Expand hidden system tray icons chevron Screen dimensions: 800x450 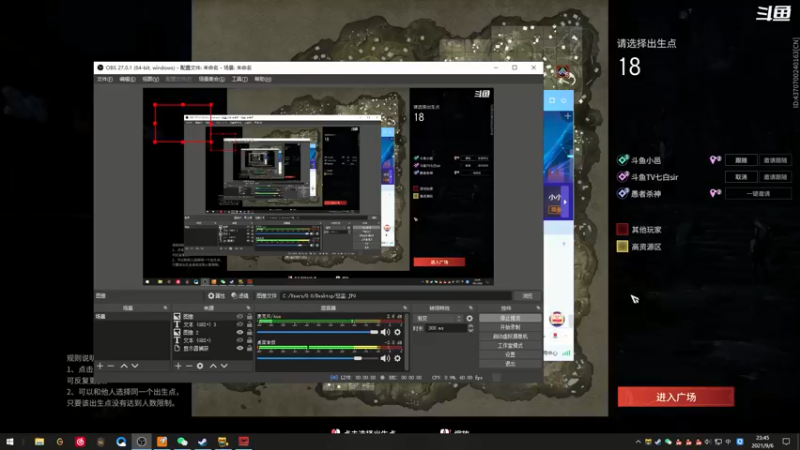click(x=638, y=442)
